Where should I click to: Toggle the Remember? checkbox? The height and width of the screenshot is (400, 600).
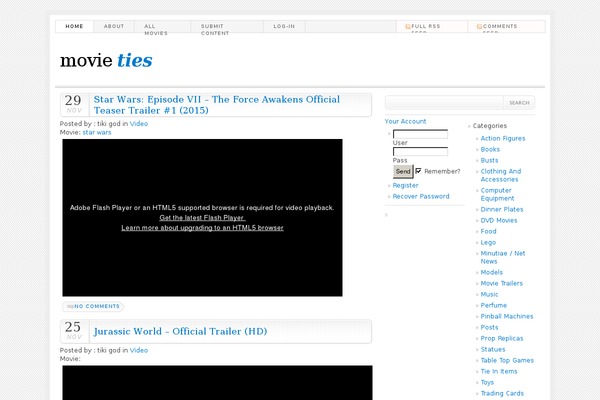point(418,171)
